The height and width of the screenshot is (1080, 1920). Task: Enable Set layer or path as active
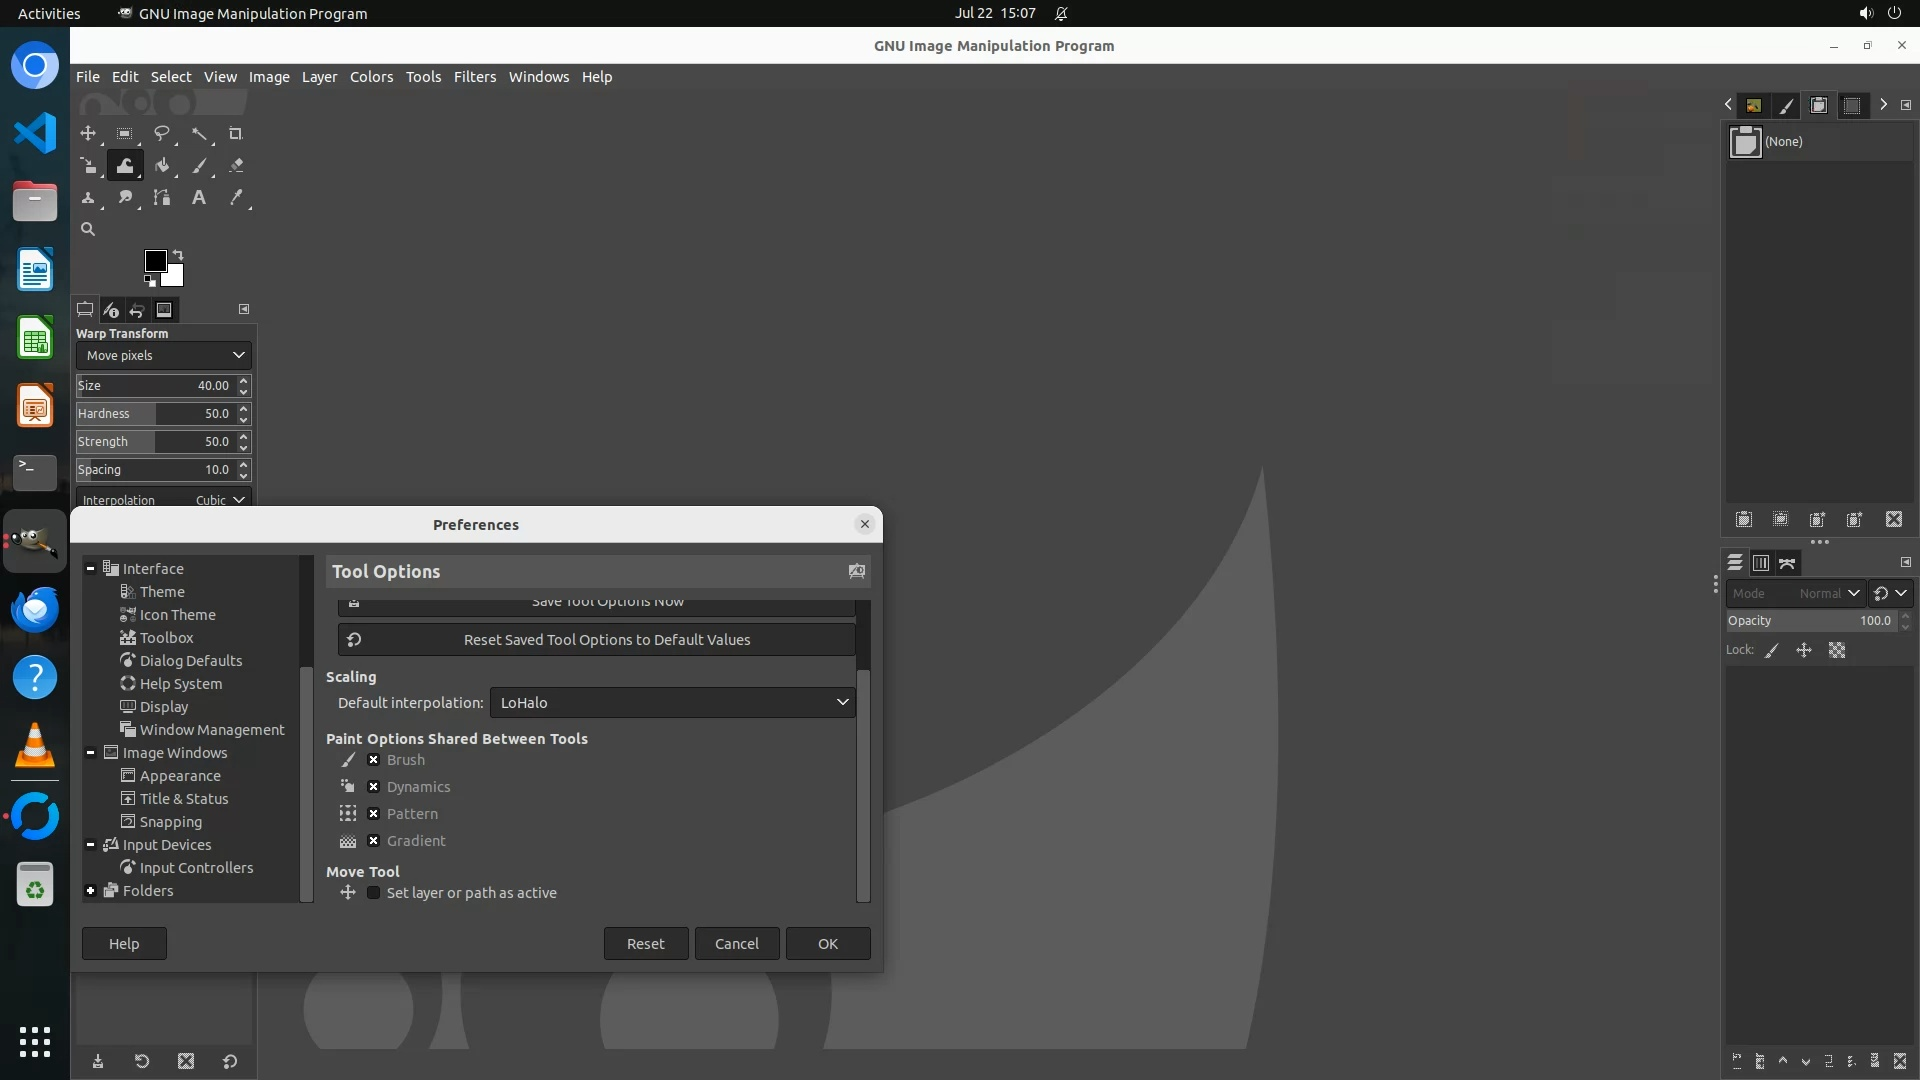[x=373, y=893]
